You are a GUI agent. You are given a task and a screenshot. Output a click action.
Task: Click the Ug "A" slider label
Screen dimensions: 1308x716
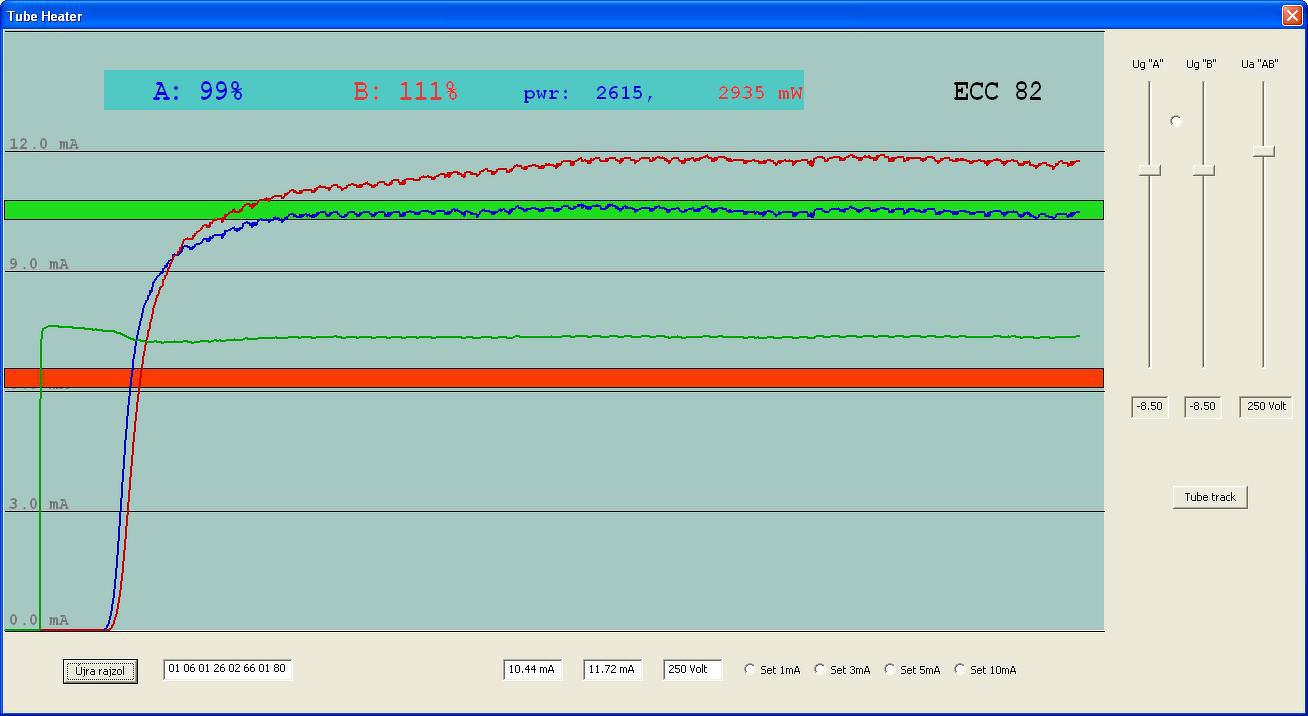(x=1148, y=64)
